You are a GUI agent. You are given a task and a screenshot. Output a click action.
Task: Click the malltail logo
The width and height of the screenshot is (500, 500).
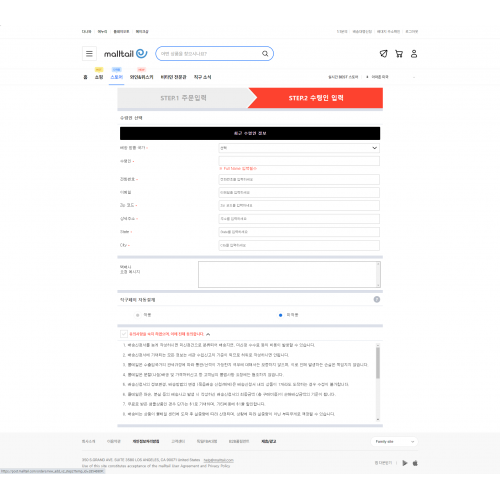coord(126,54)
